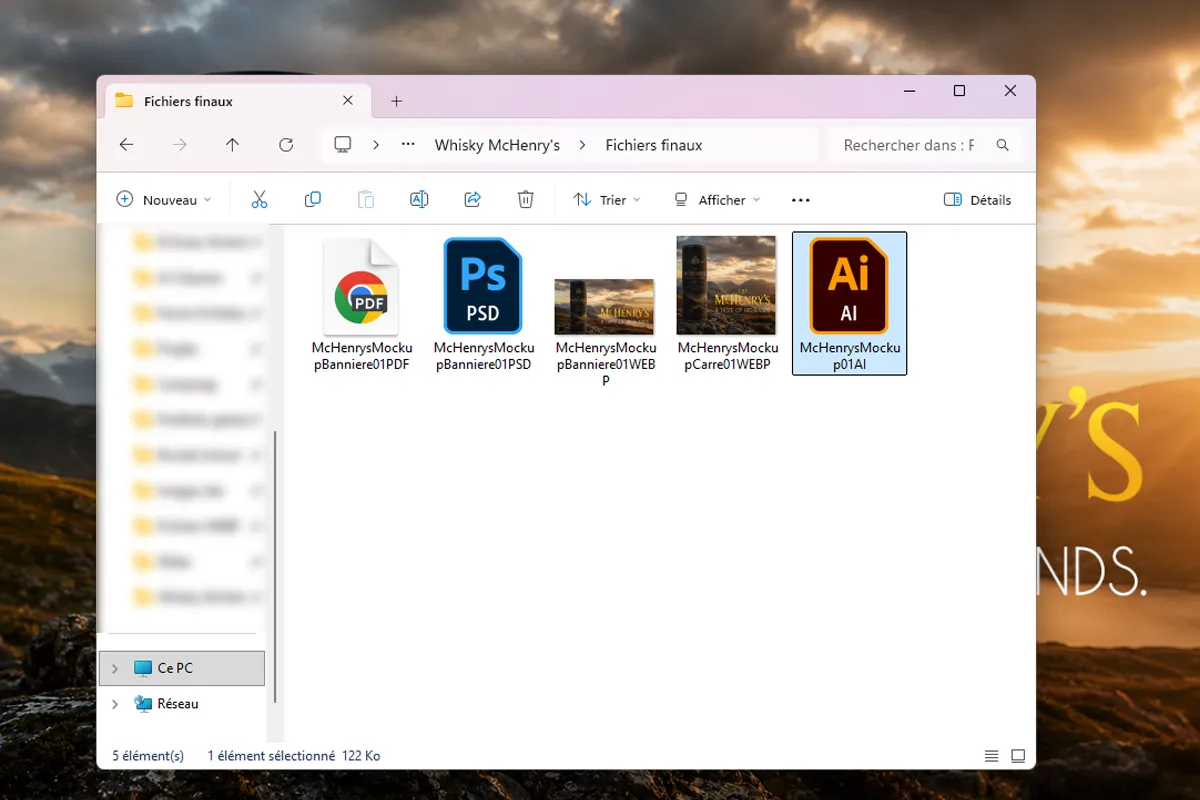Switch to details list view icon in status bar
This screenshot has height=800, width=1200.
[x=991, y=756]
